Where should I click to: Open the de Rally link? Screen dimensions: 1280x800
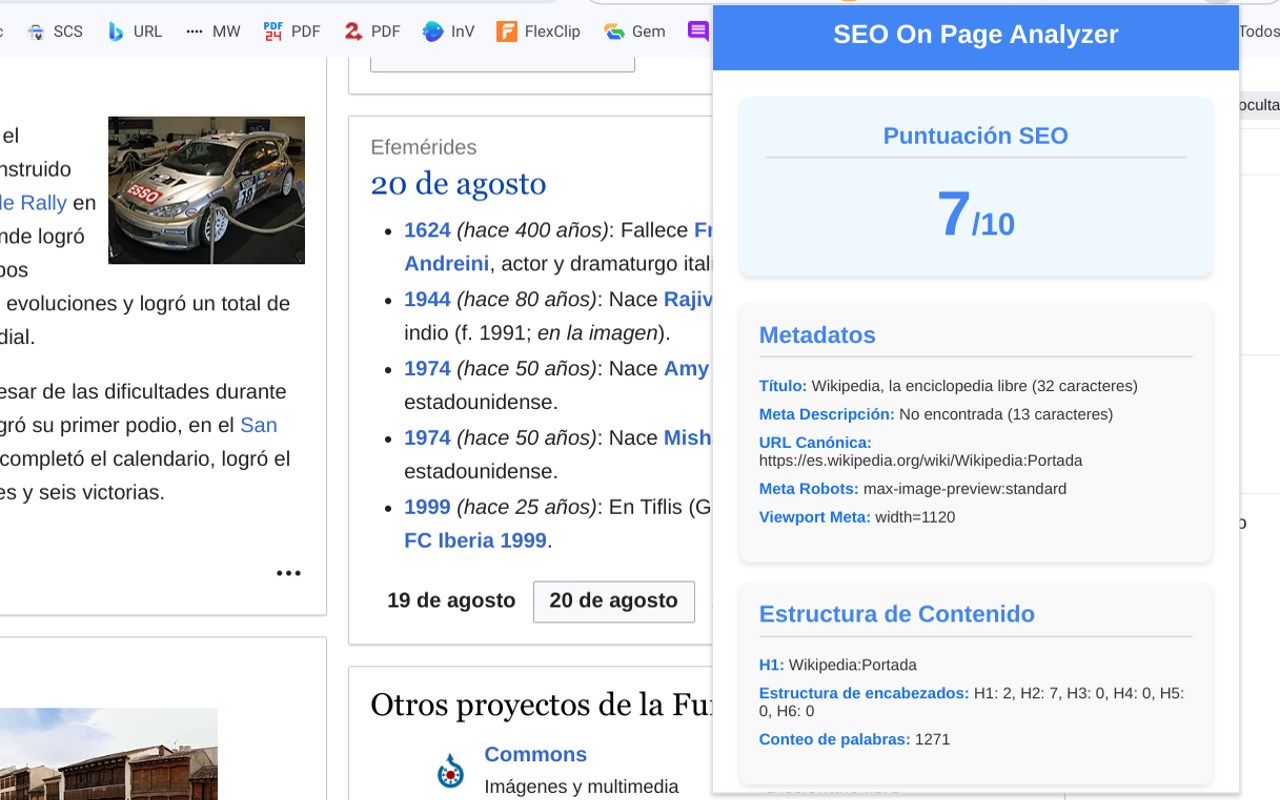33,202
